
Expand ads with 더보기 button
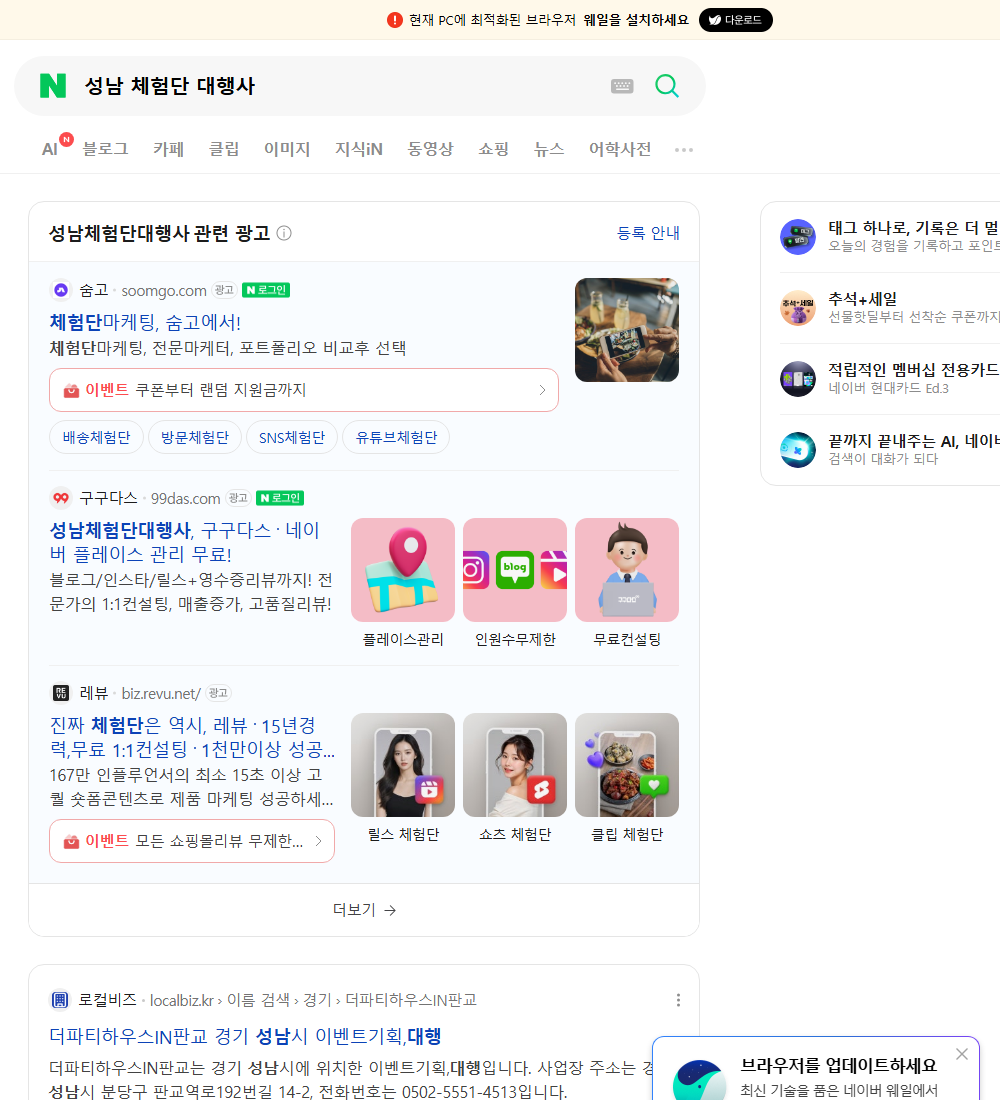click(x=364, y=910)
